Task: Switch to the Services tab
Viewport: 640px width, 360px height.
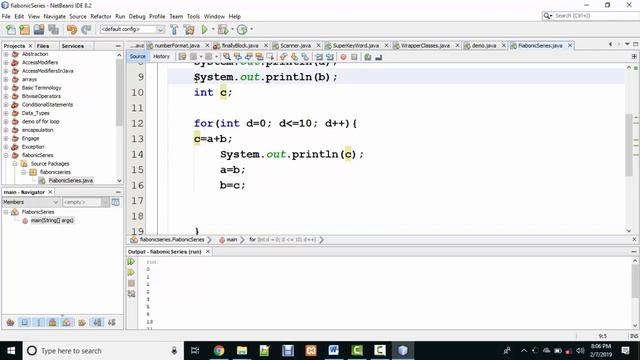Action: pos(73,46)
